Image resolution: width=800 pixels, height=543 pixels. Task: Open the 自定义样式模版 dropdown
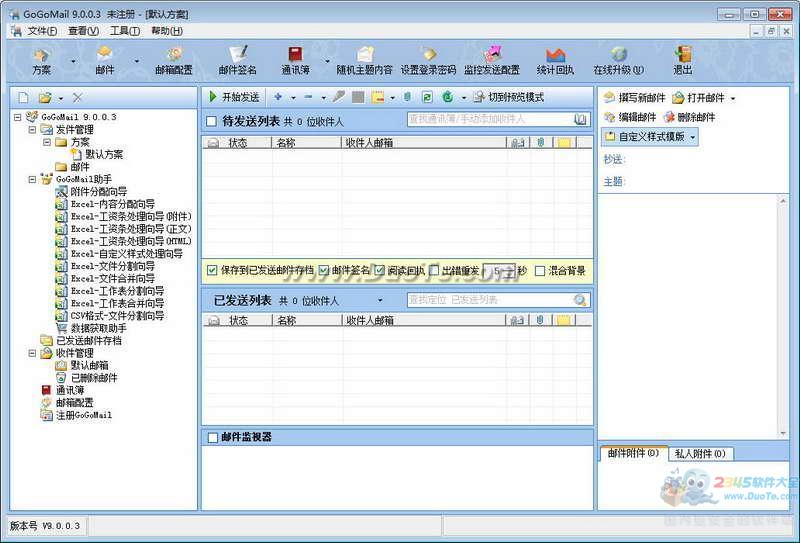650,137
